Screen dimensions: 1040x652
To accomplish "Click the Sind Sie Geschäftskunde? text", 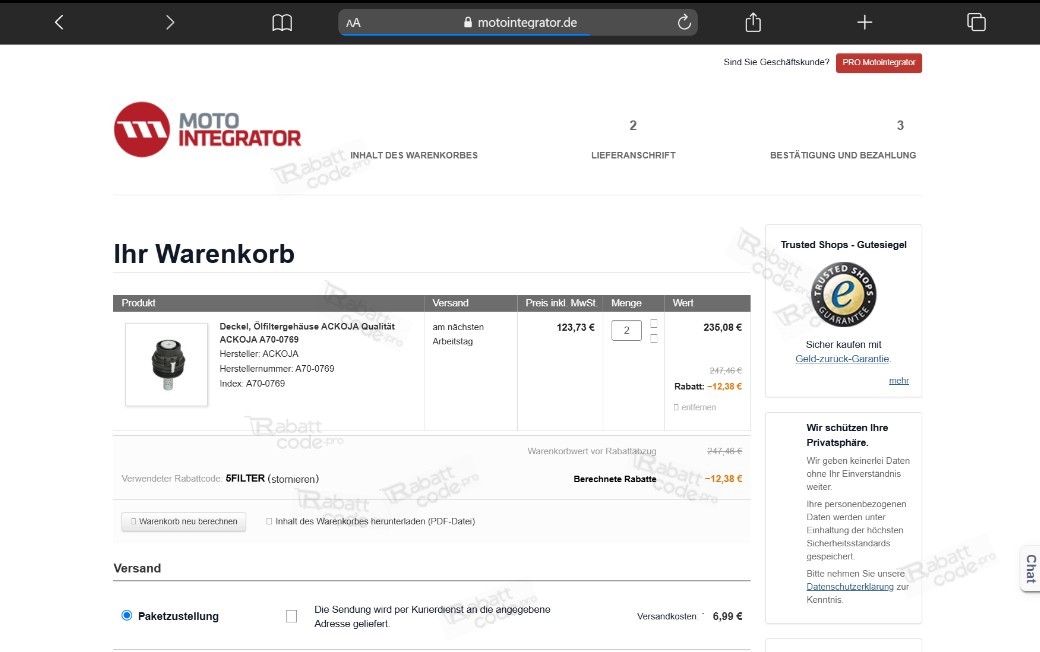I will (776, 62).
